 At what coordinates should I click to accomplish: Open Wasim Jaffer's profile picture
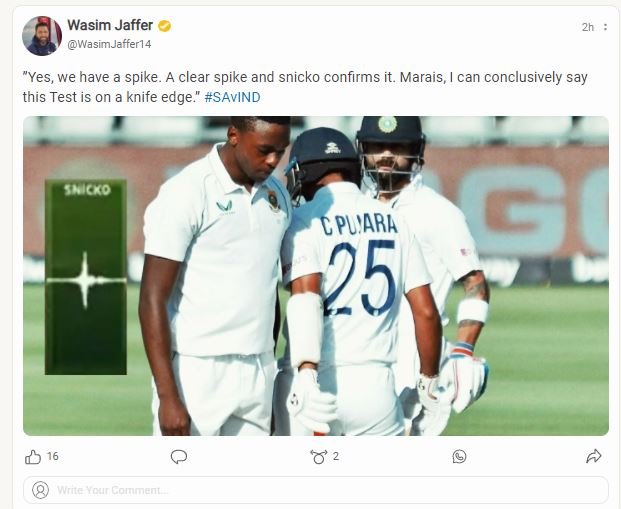click(42, 35)
